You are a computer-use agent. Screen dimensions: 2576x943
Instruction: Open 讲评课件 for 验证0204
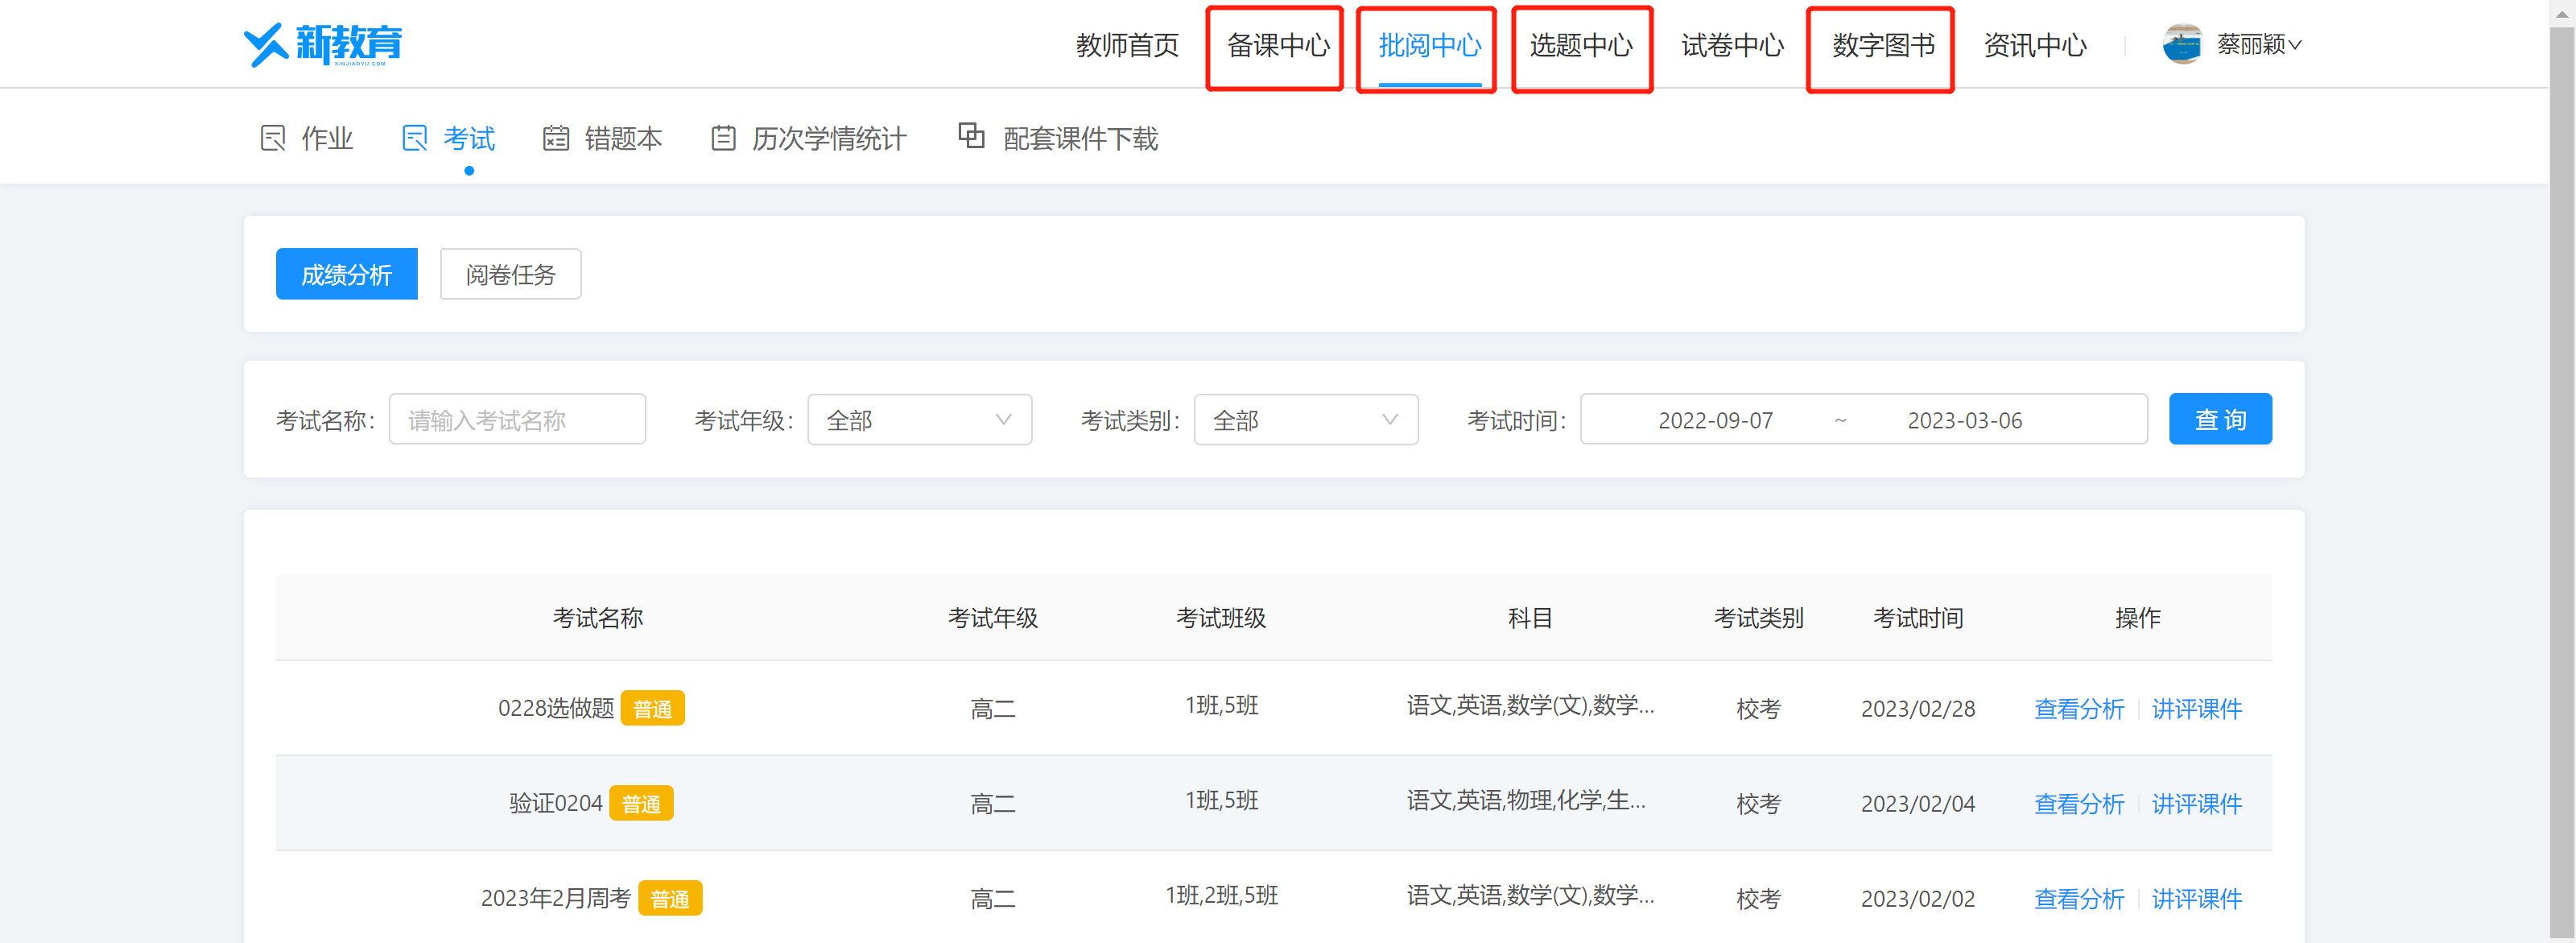[2196, 804]
